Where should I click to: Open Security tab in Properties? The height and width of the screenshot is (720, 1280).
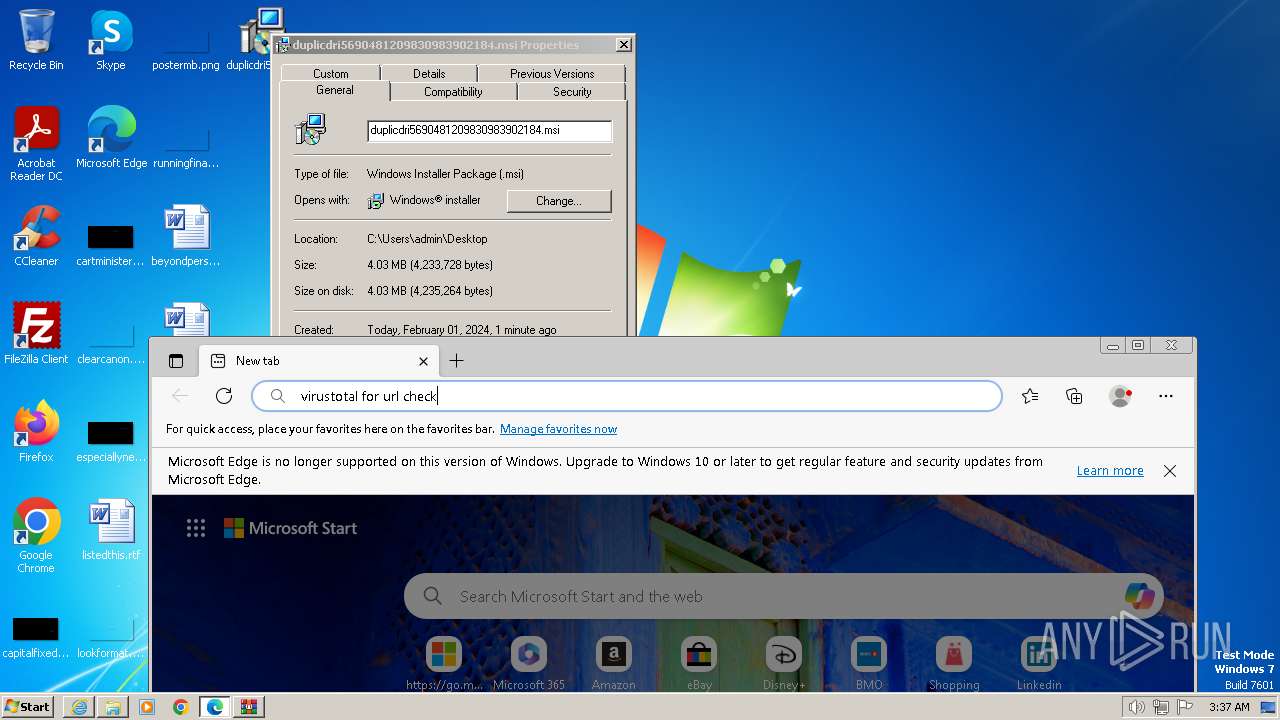(572, 91)
